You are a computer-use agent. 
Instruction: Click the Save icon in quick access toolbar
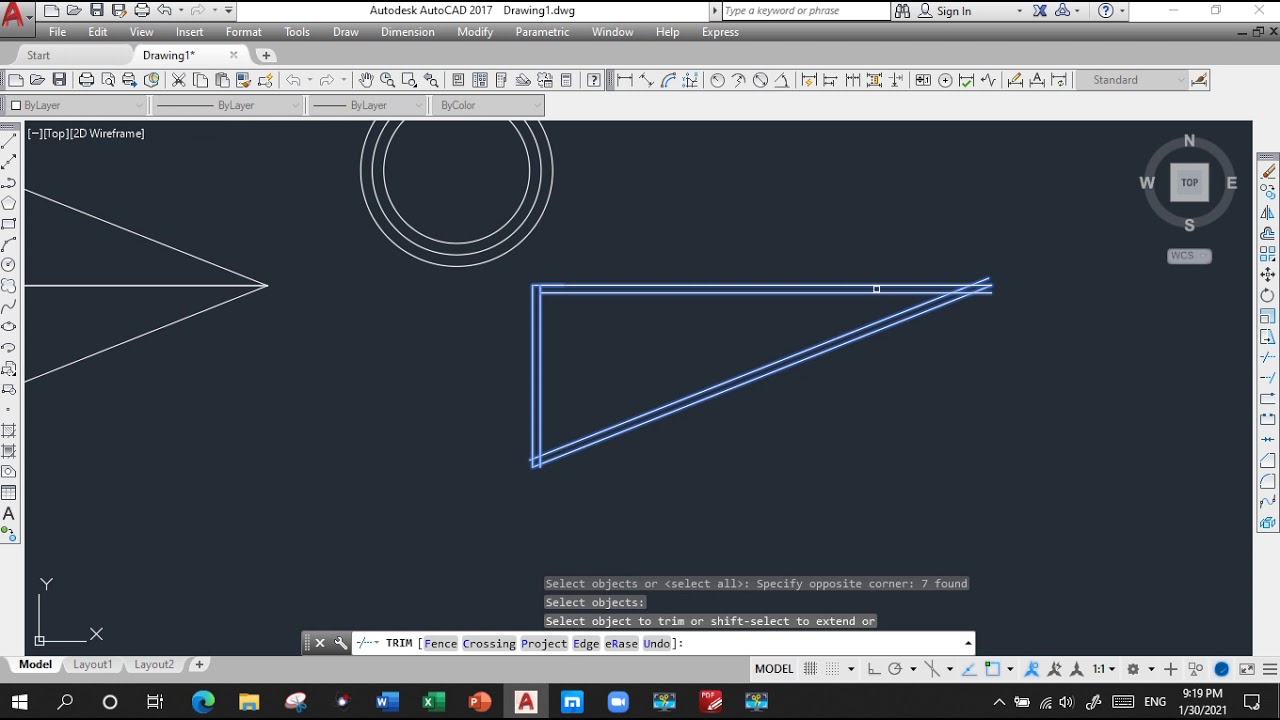(97, 10)
